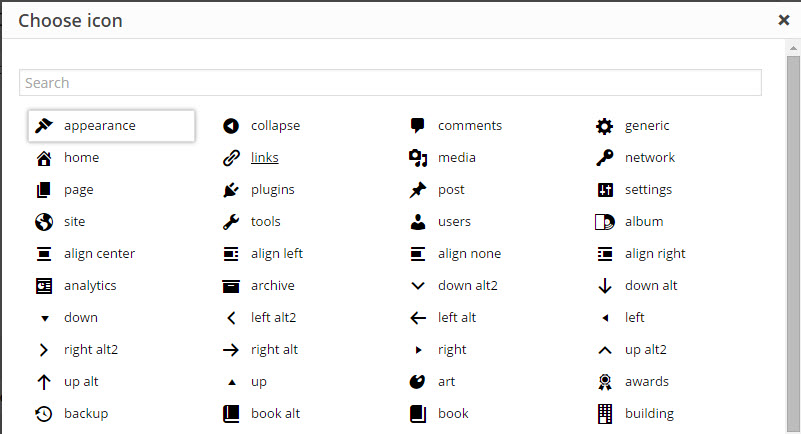
Task: Pick the analytics chart icon
Action: (44, 286)
